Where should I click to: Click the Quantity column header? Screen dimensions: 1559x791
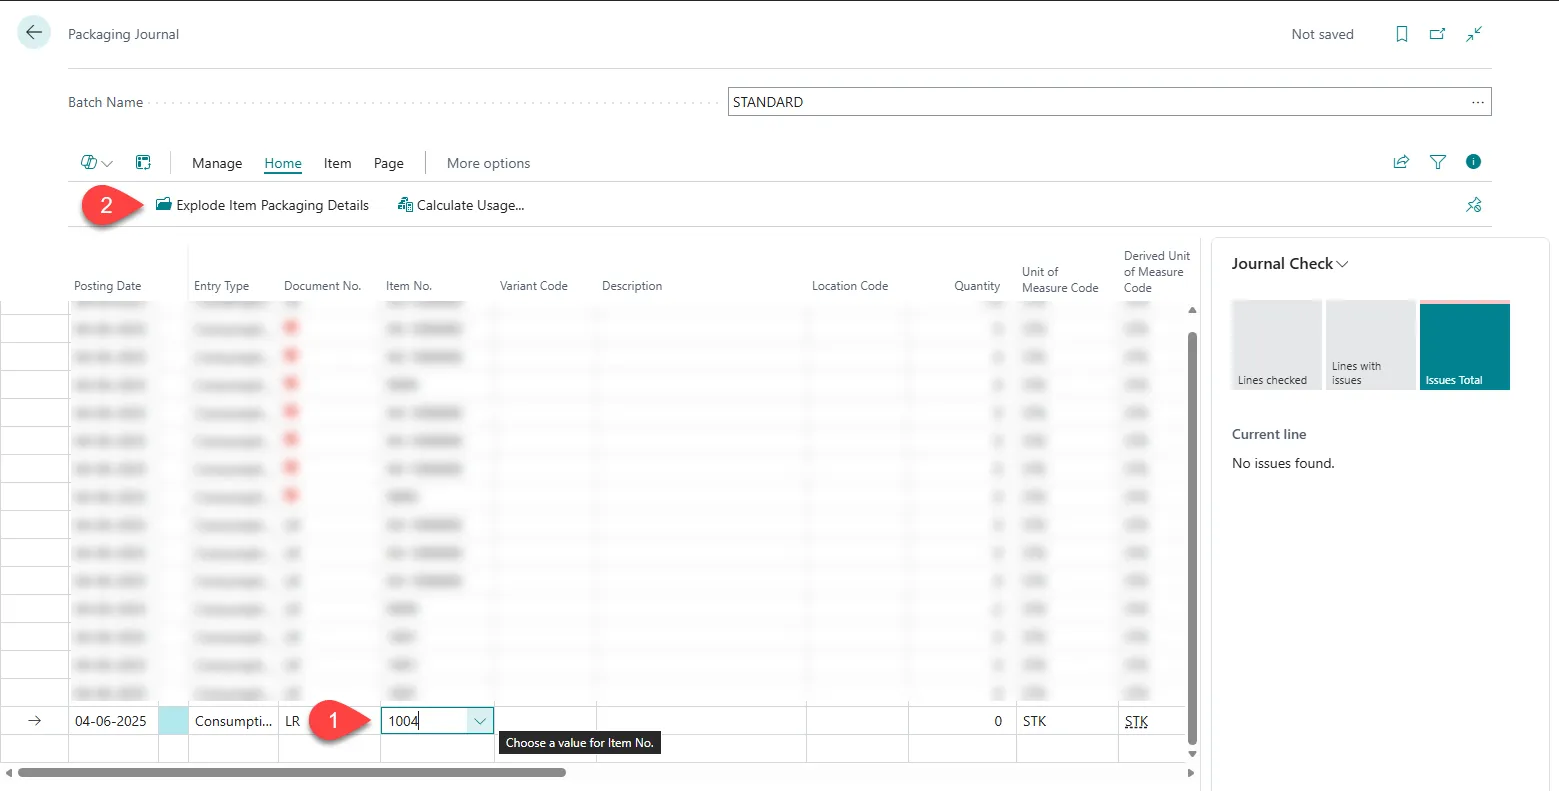pyautogui.click(x=977, y=286)
